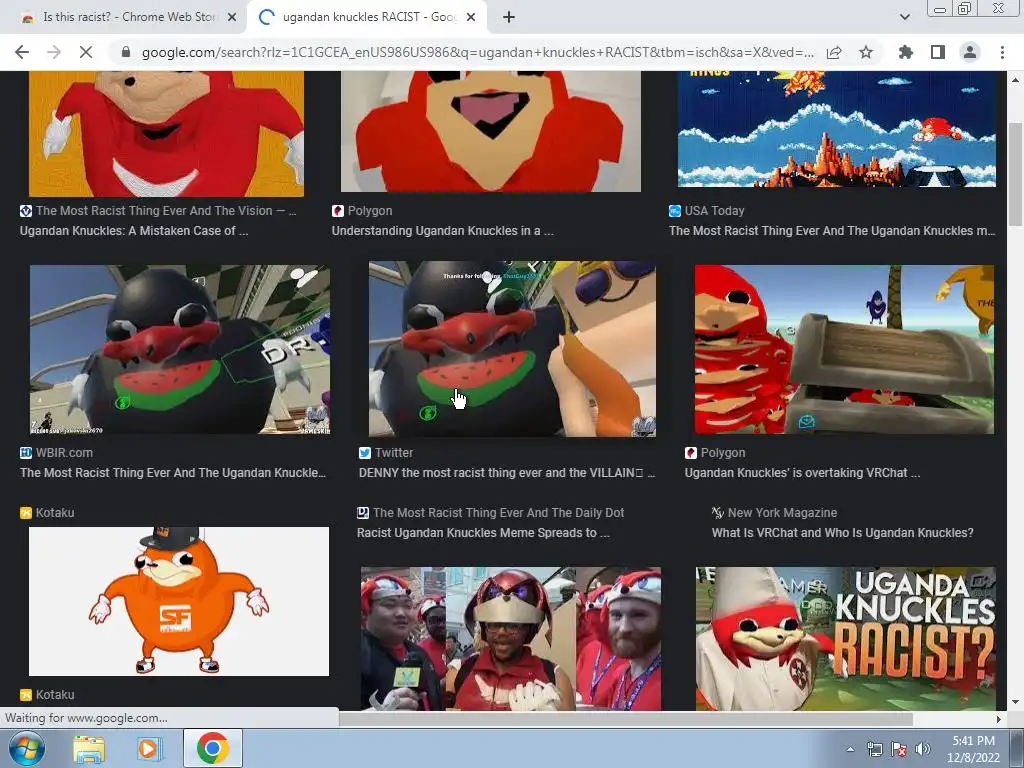
Task: Open the 'UGANDA KNUCKLES RACIST?' thumbnail
Action: coord(846,639)
